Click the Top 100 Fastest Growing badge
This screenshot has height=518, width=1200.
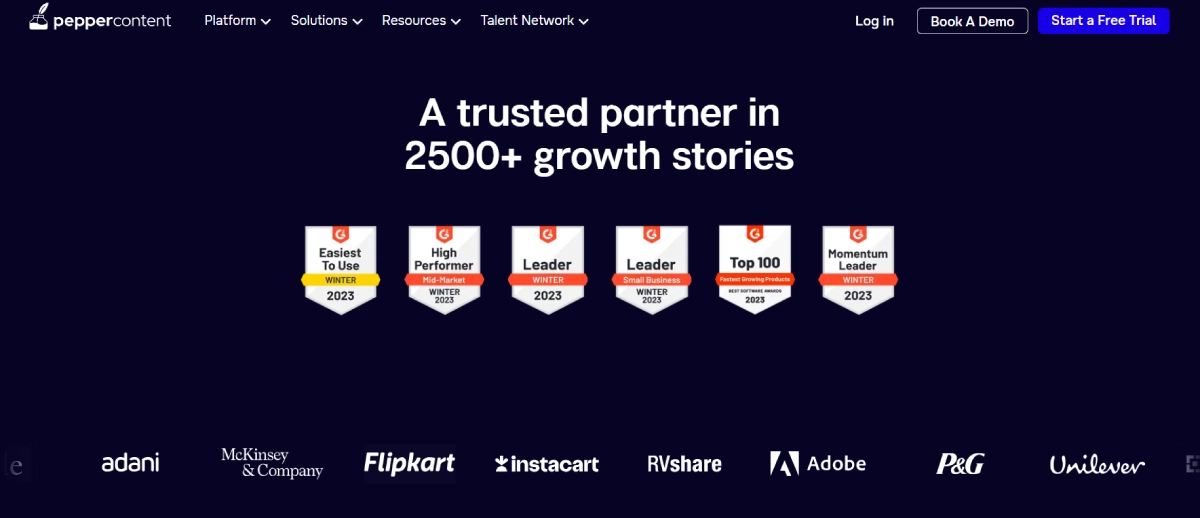point(755,269)
